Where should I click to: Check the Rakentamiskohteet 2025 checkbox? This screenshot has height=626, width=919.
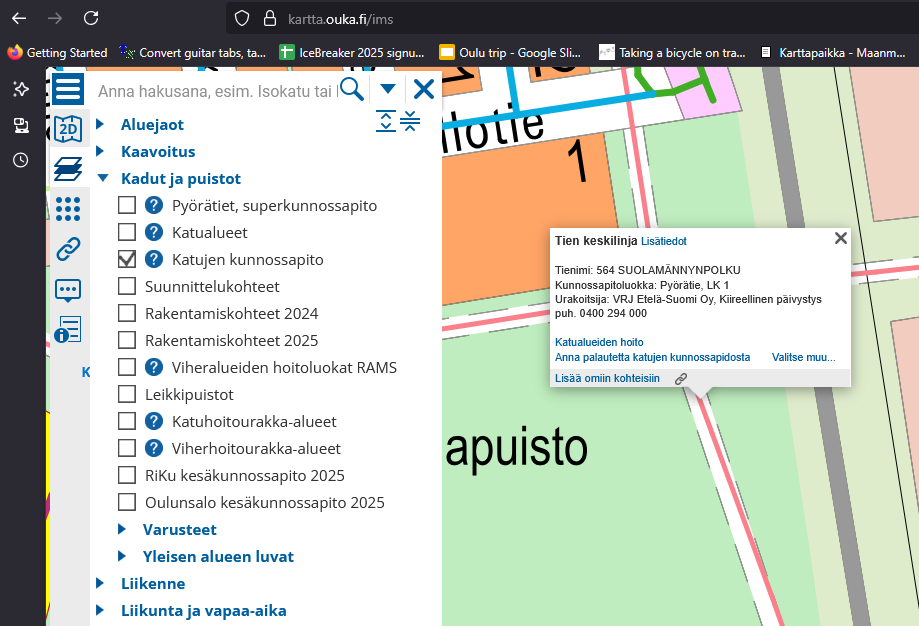[x=127, y=340]
